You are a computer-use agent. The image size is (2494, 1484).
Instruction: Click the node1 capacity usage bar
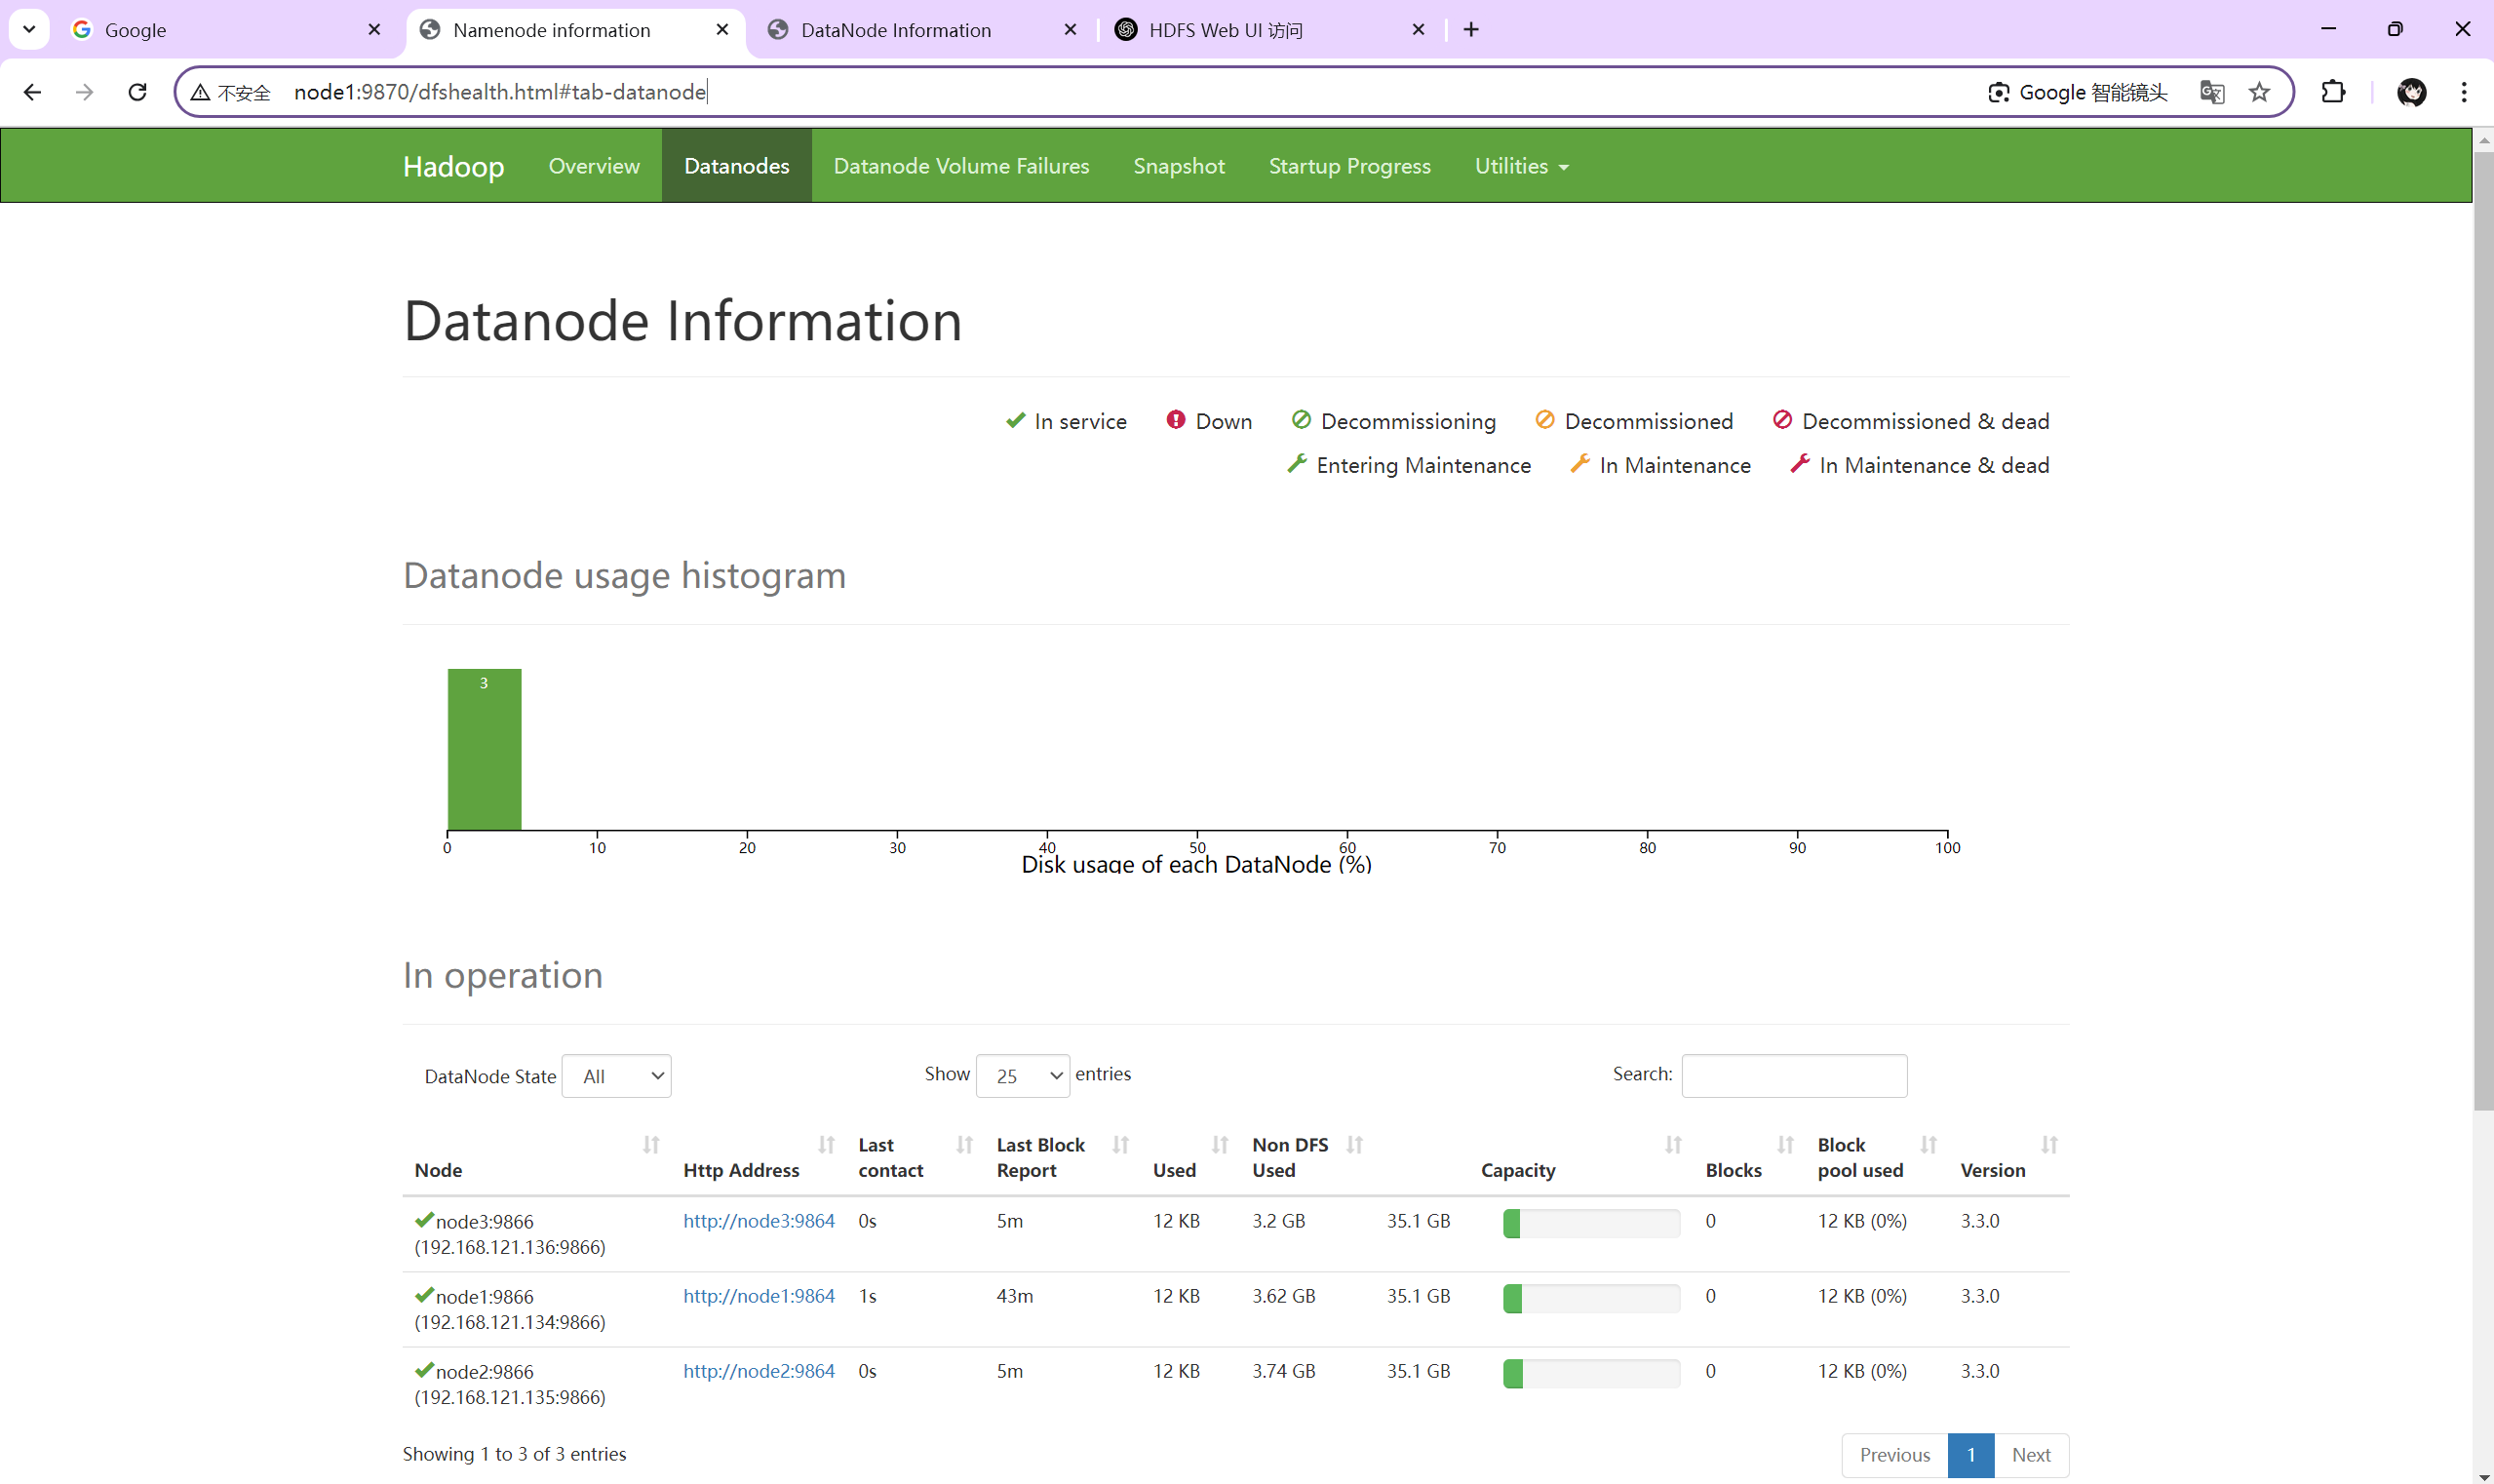[1590, 1298]
